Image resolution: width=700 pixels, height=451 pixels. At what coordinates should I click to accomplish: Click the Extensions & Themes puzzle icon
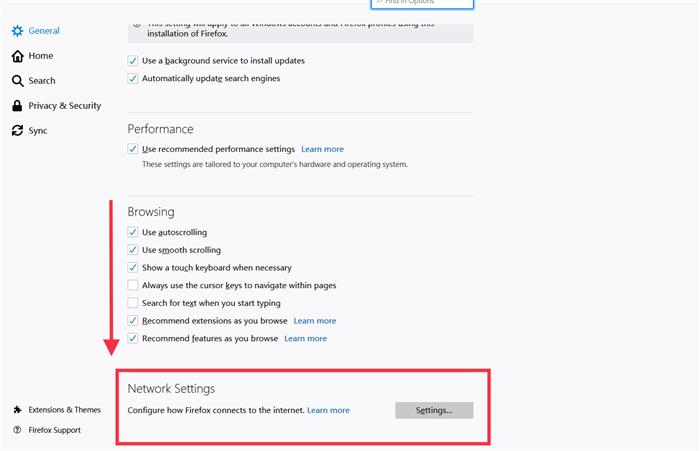point(17,409)
